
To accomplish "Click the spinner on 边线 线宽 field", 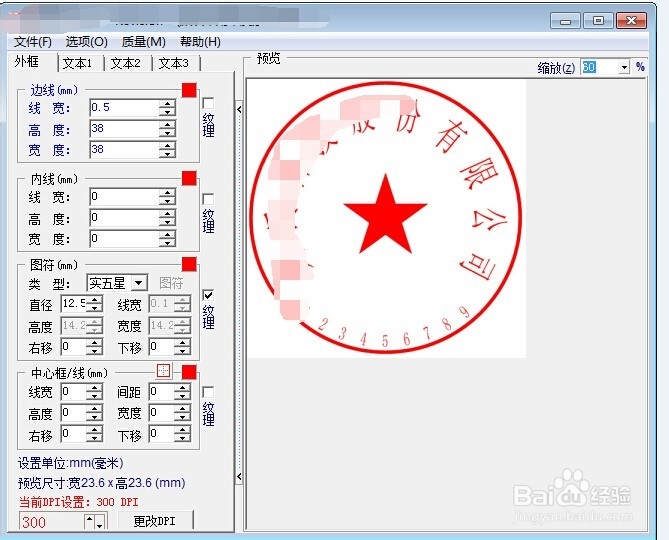I will coord(167,108).
